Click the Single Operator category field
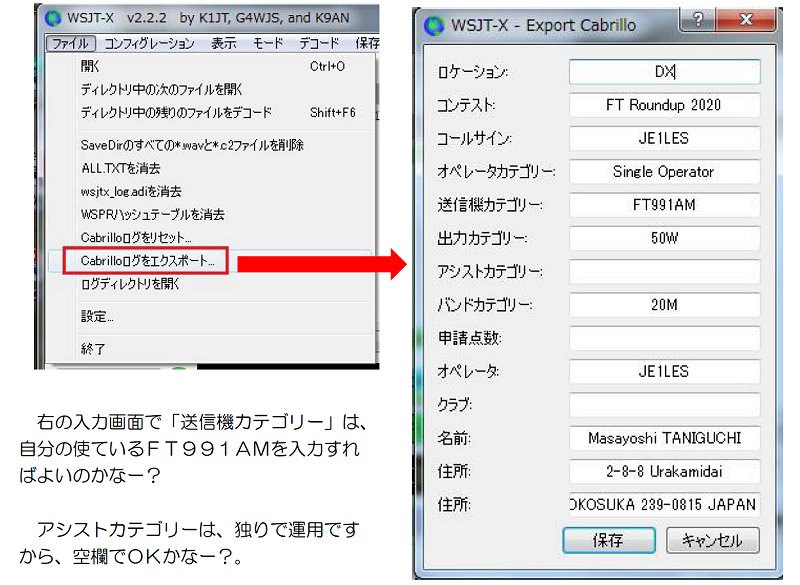The image size is (800, 585). pyautogui.click(x=664, y=172)
